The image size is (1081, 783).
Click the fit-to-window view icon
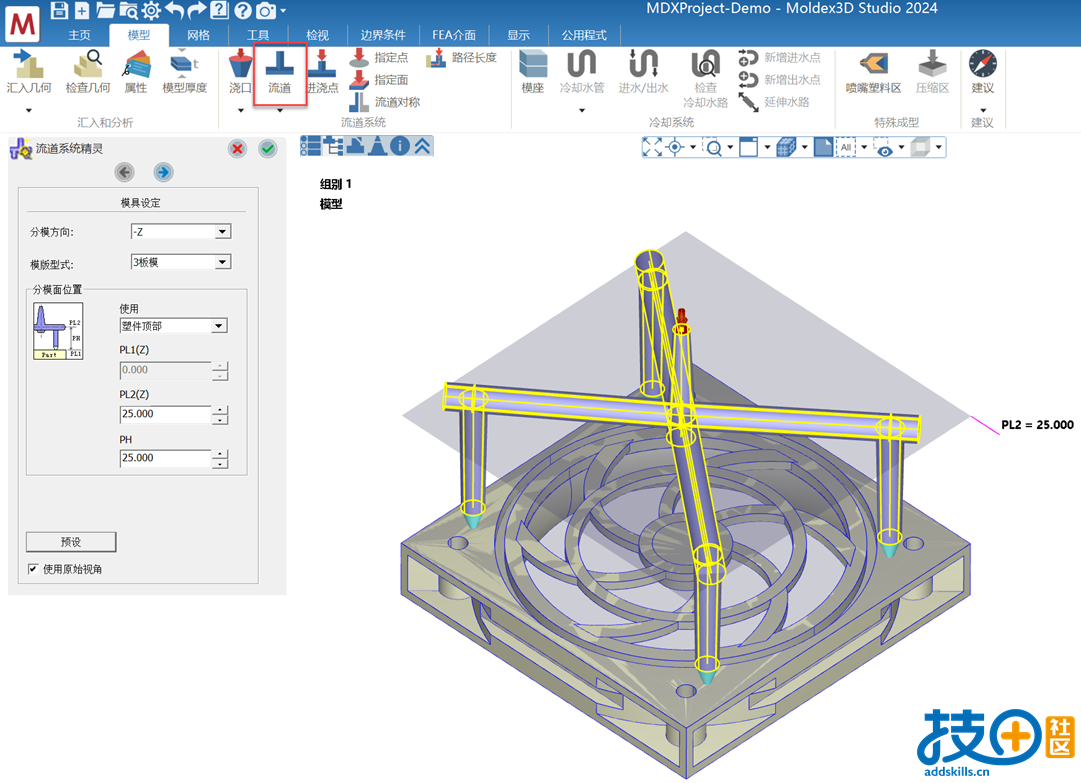[651, 147]
